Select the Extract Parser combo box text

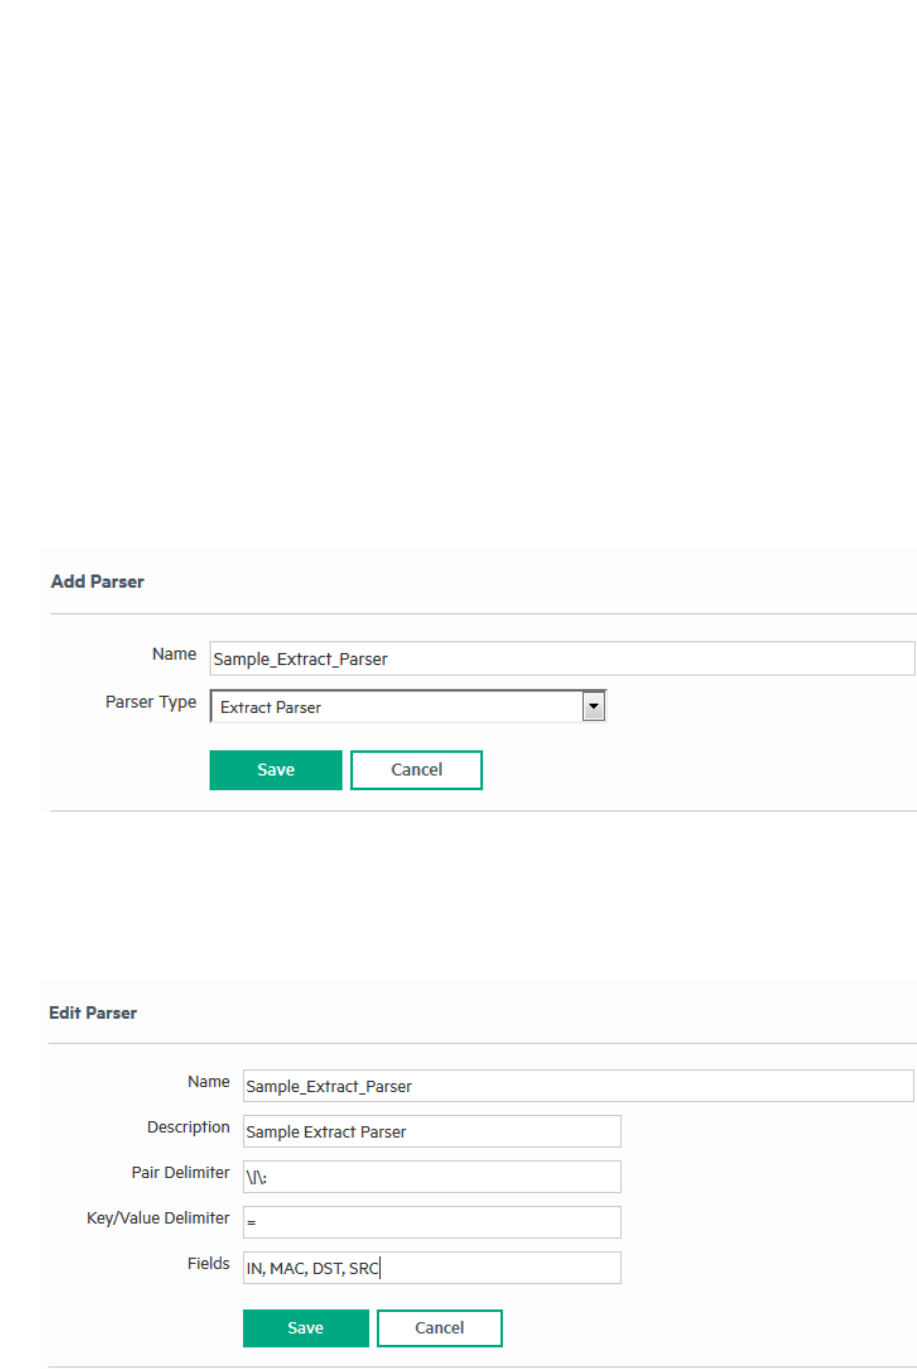tap(397, 707)
